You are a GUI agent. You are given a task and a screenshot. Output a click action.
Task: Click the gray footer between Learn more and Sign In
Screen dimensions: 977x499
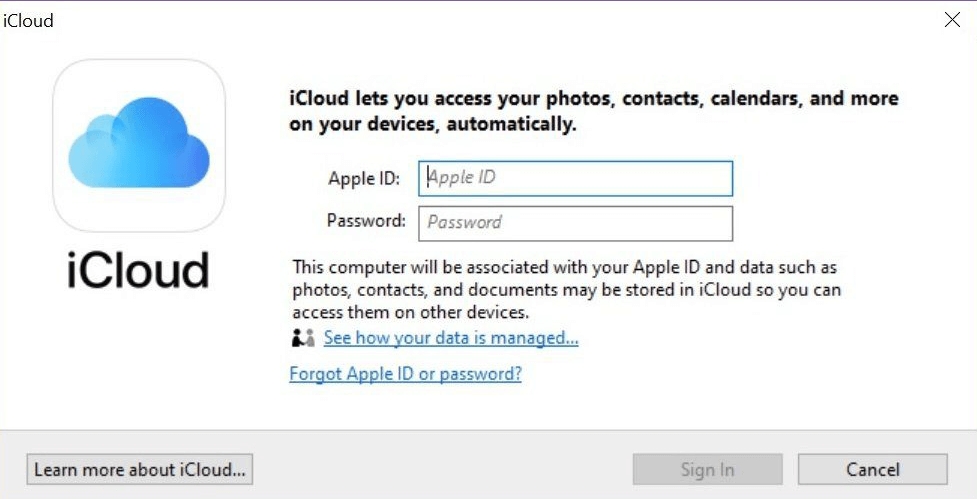(440, 469)
